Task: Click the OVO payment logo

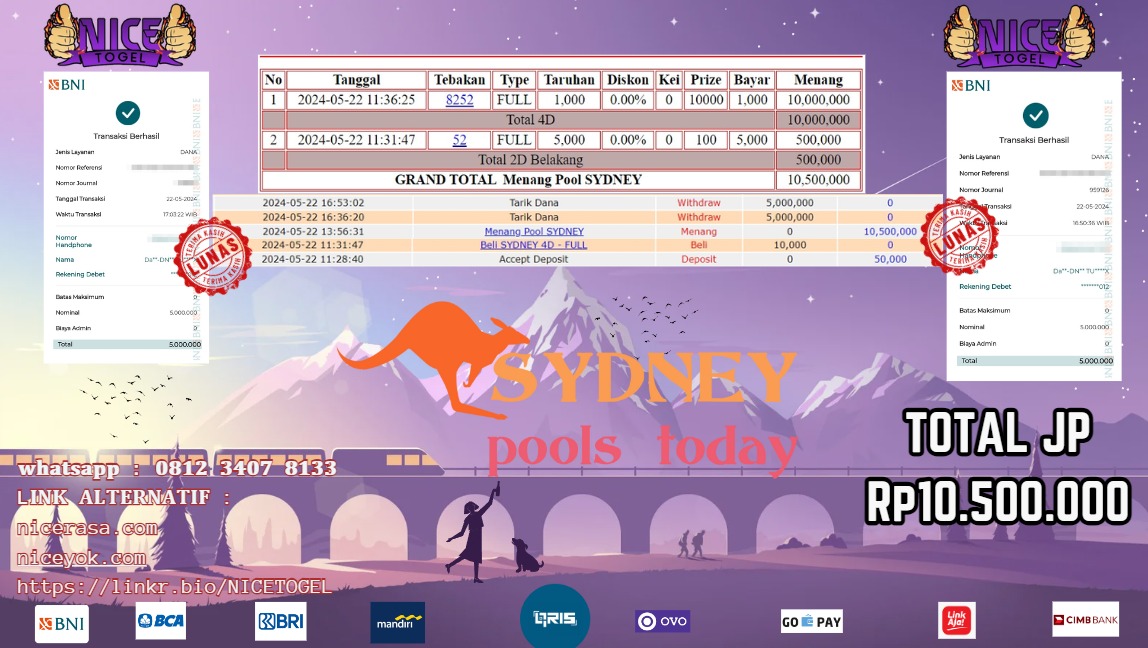Action: coord(662,621)
